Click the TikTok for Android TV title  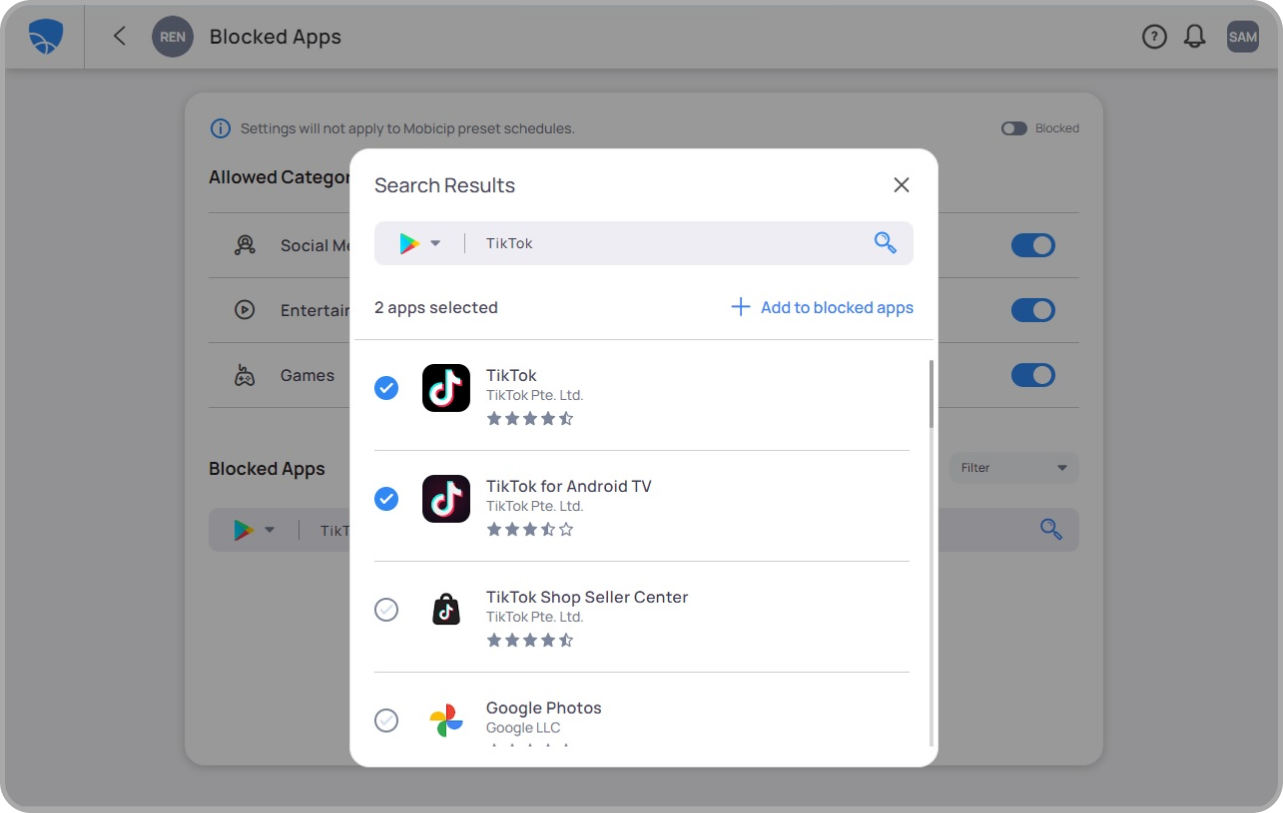point(568,486)
